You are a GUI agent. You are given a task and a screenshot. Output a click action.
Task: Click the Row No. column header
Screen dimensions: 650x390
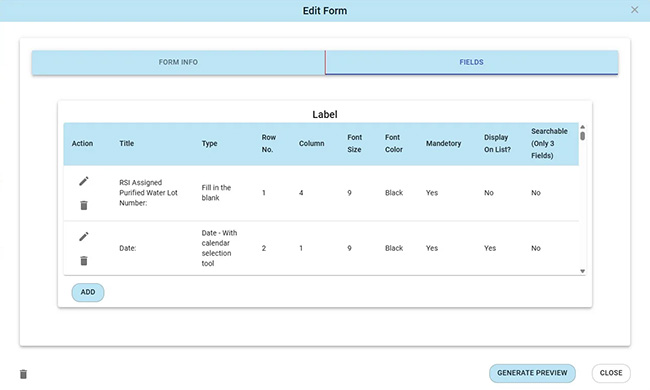point(269,143)
